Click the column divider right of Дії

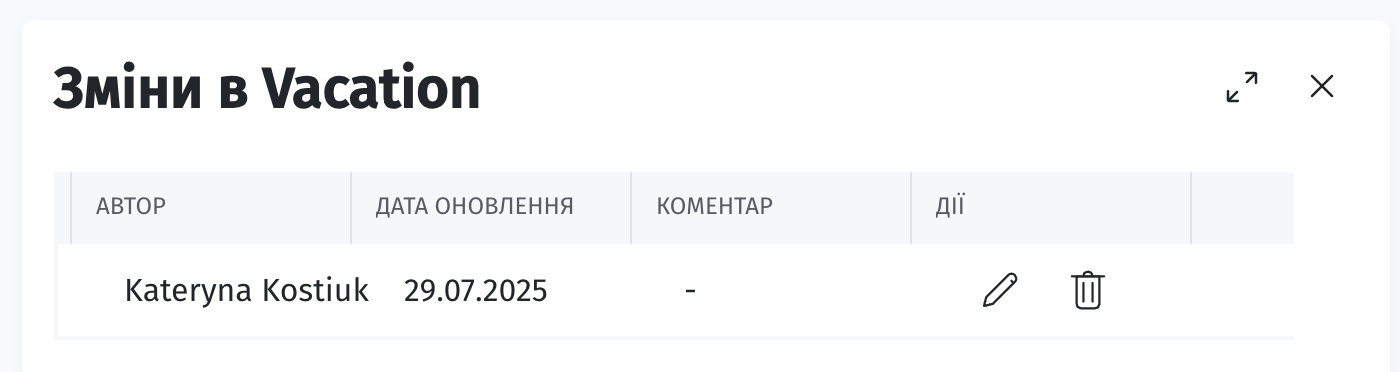[x=1191, y=208]
